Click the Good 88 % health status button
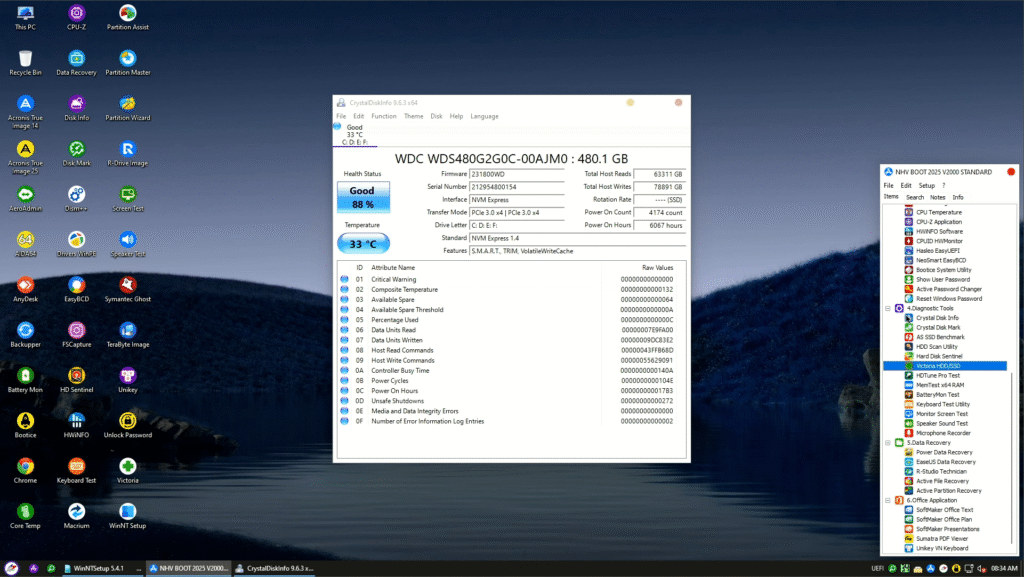 pos(362,197)
